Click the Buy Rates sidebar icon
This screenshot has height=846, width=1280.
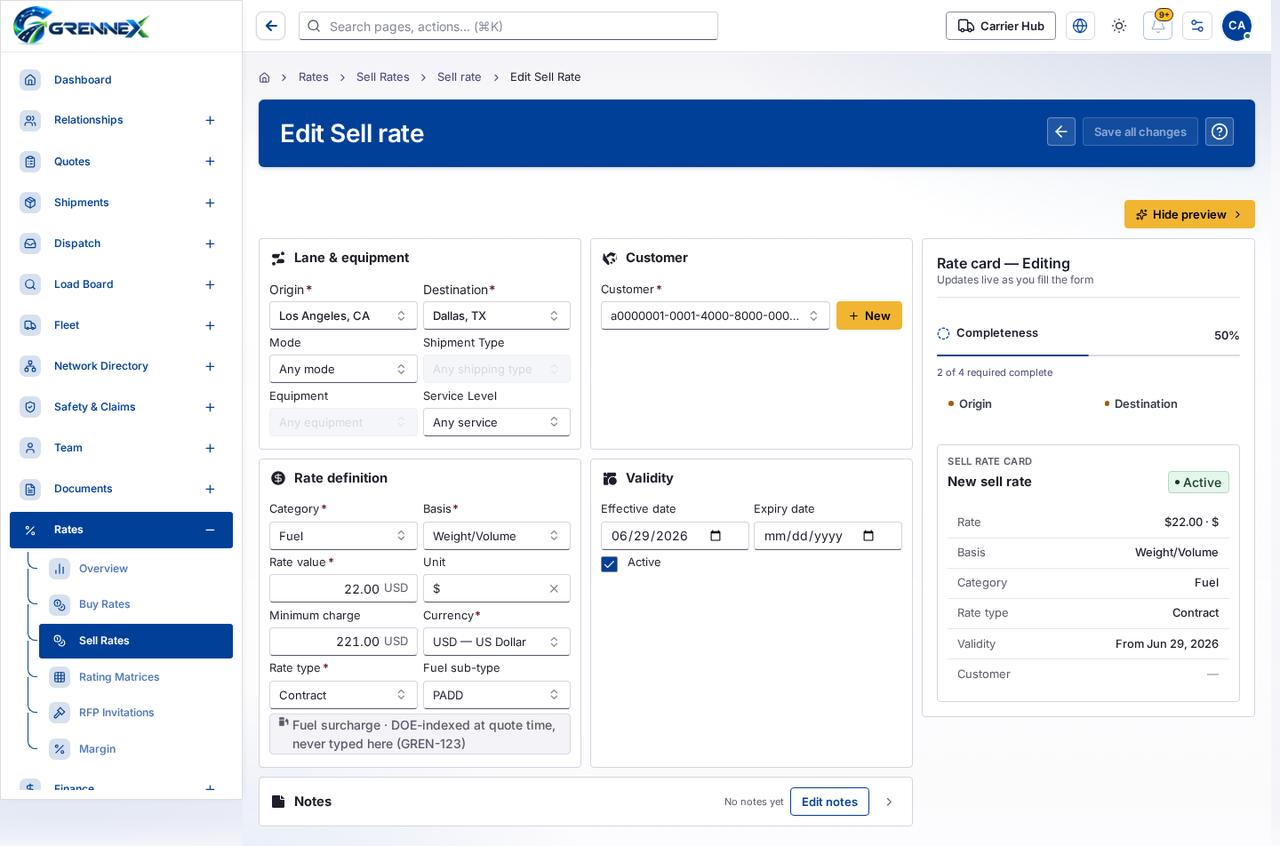(x=60, y=604)
